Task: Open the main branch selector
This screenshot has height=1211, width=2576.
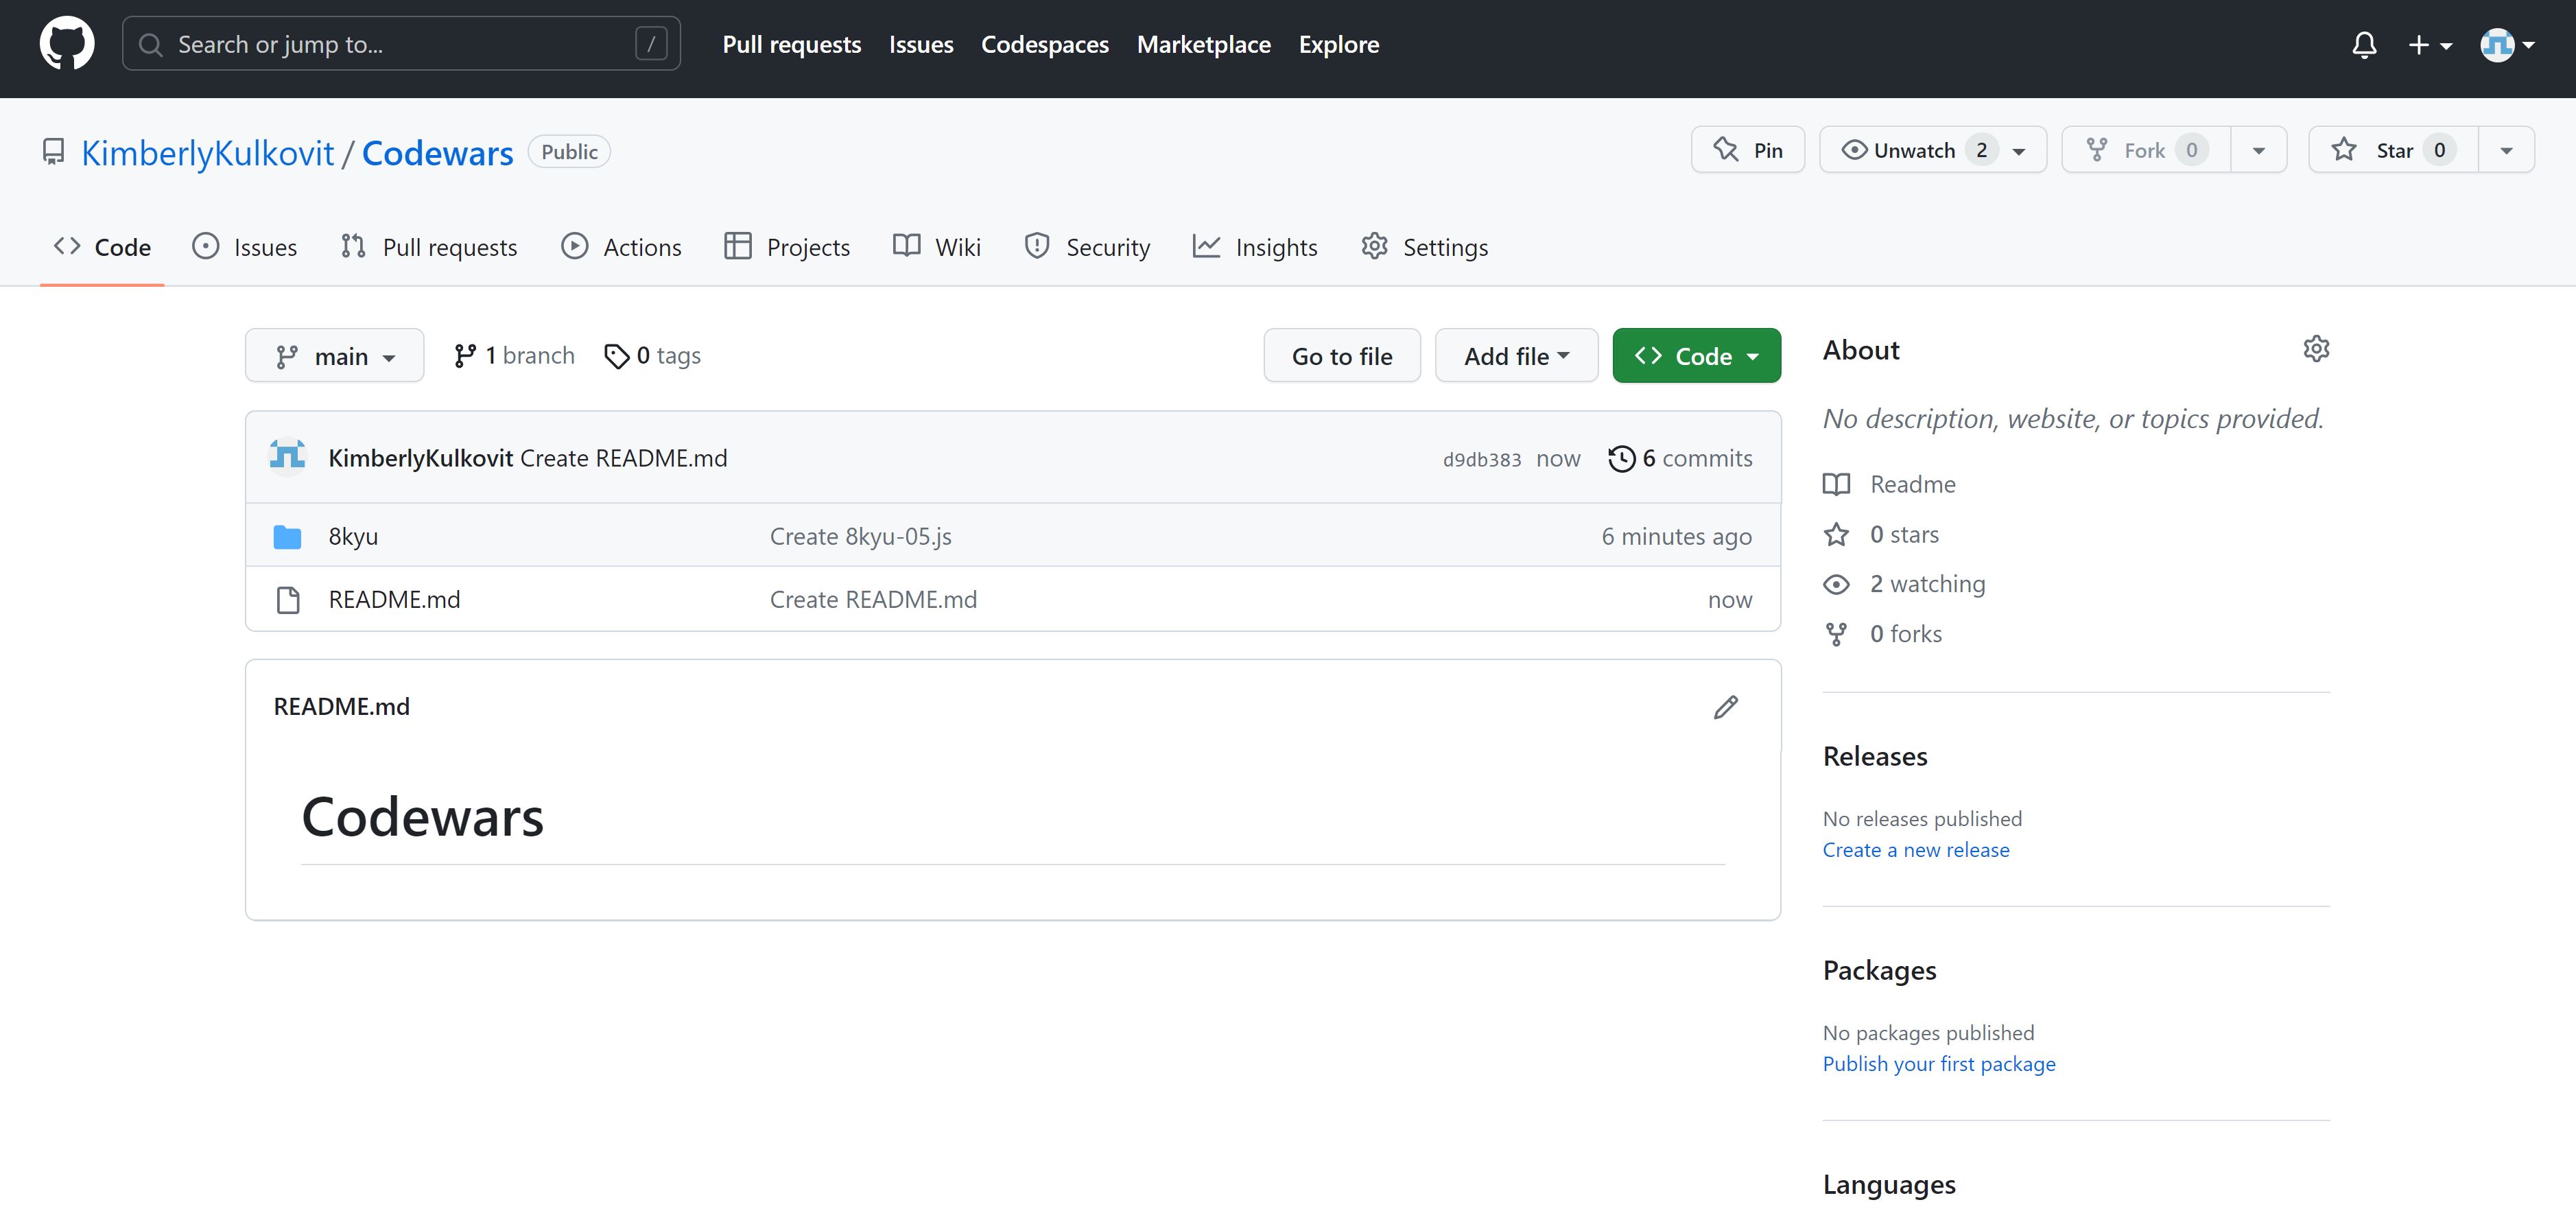Action: click(334, 356)
